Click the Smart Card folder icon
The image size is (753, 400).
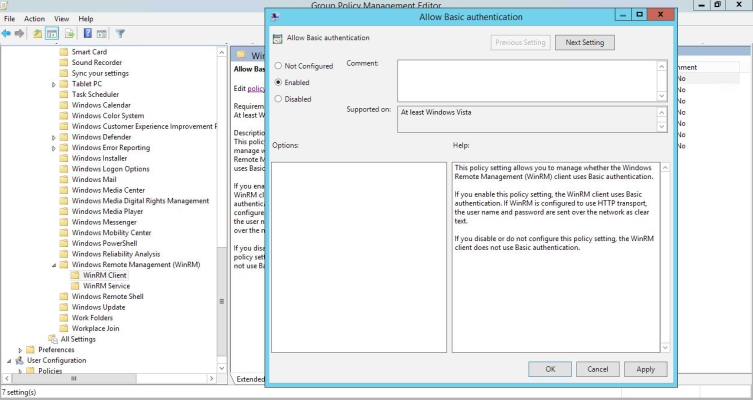[x=63, y=52]
